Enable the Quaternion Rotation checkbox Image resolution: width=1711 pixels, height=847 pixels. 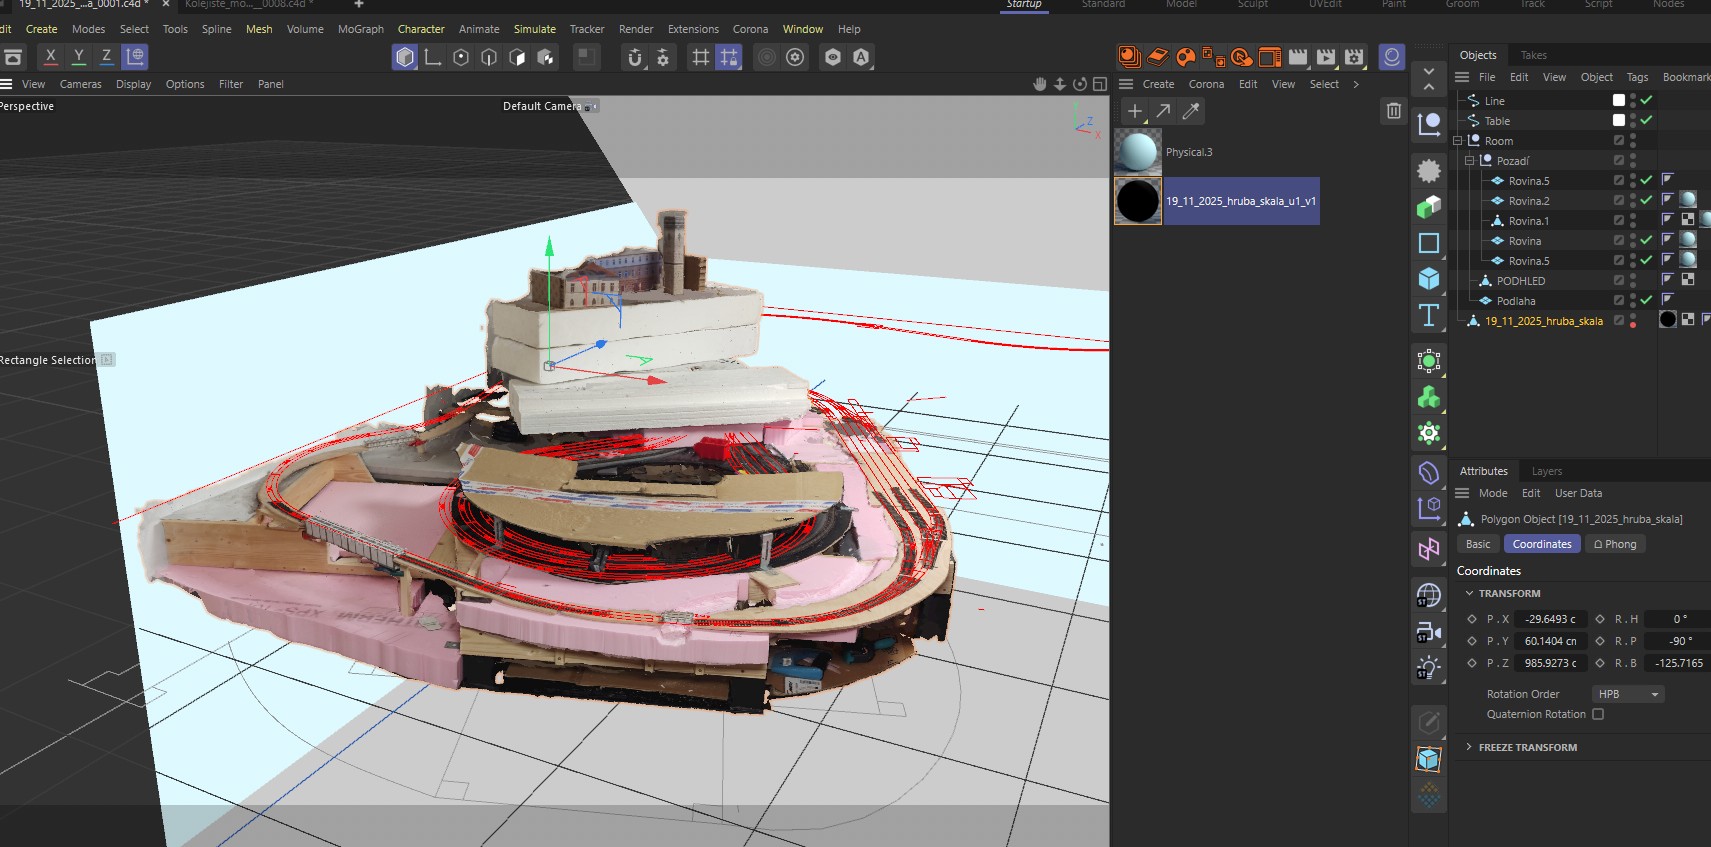pyautogui.click(x=1598, y=714)
